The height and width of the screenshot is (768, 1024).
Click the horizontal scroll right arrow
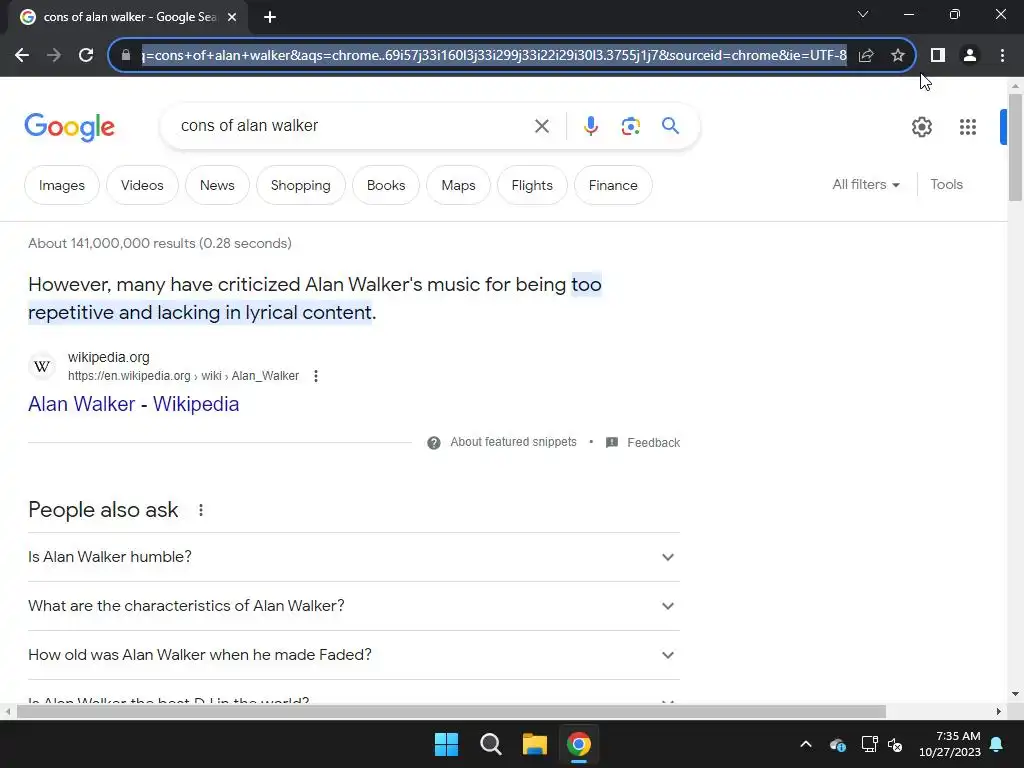coord(999,711)
